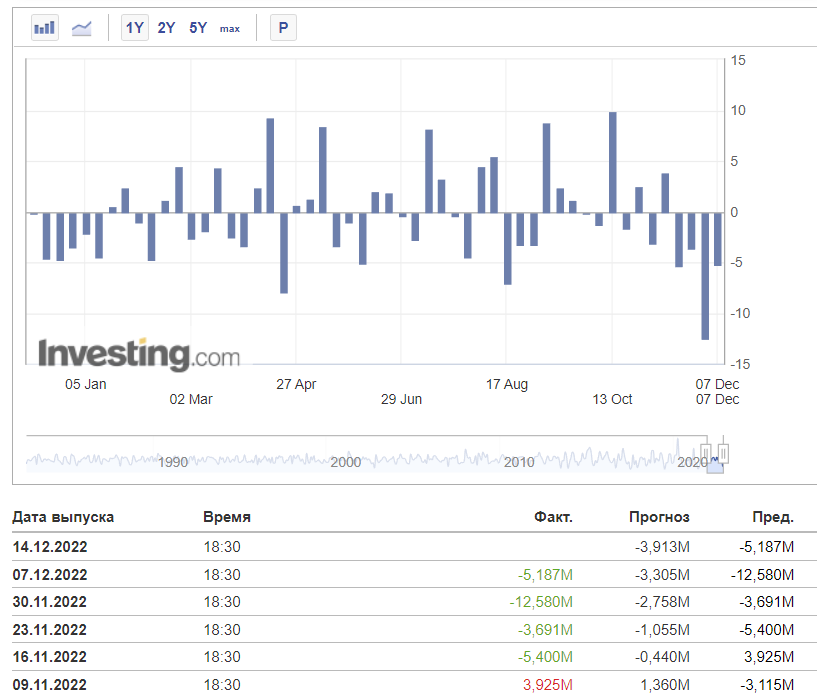The image size is (817, 698).
Task: Select the 2Y time range
Action: point(166,28)
